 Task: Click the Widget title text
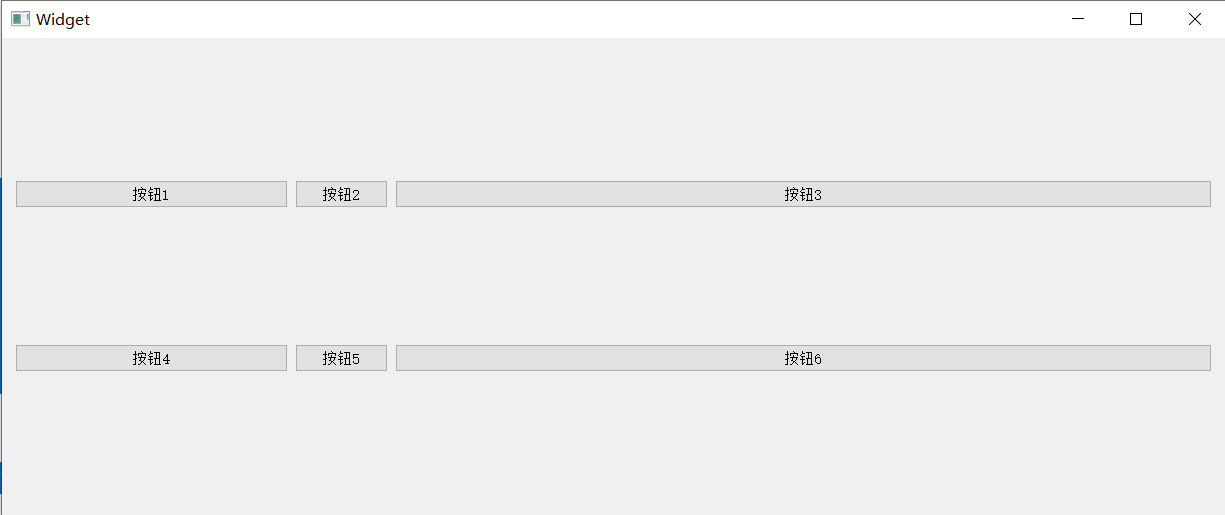63,19
